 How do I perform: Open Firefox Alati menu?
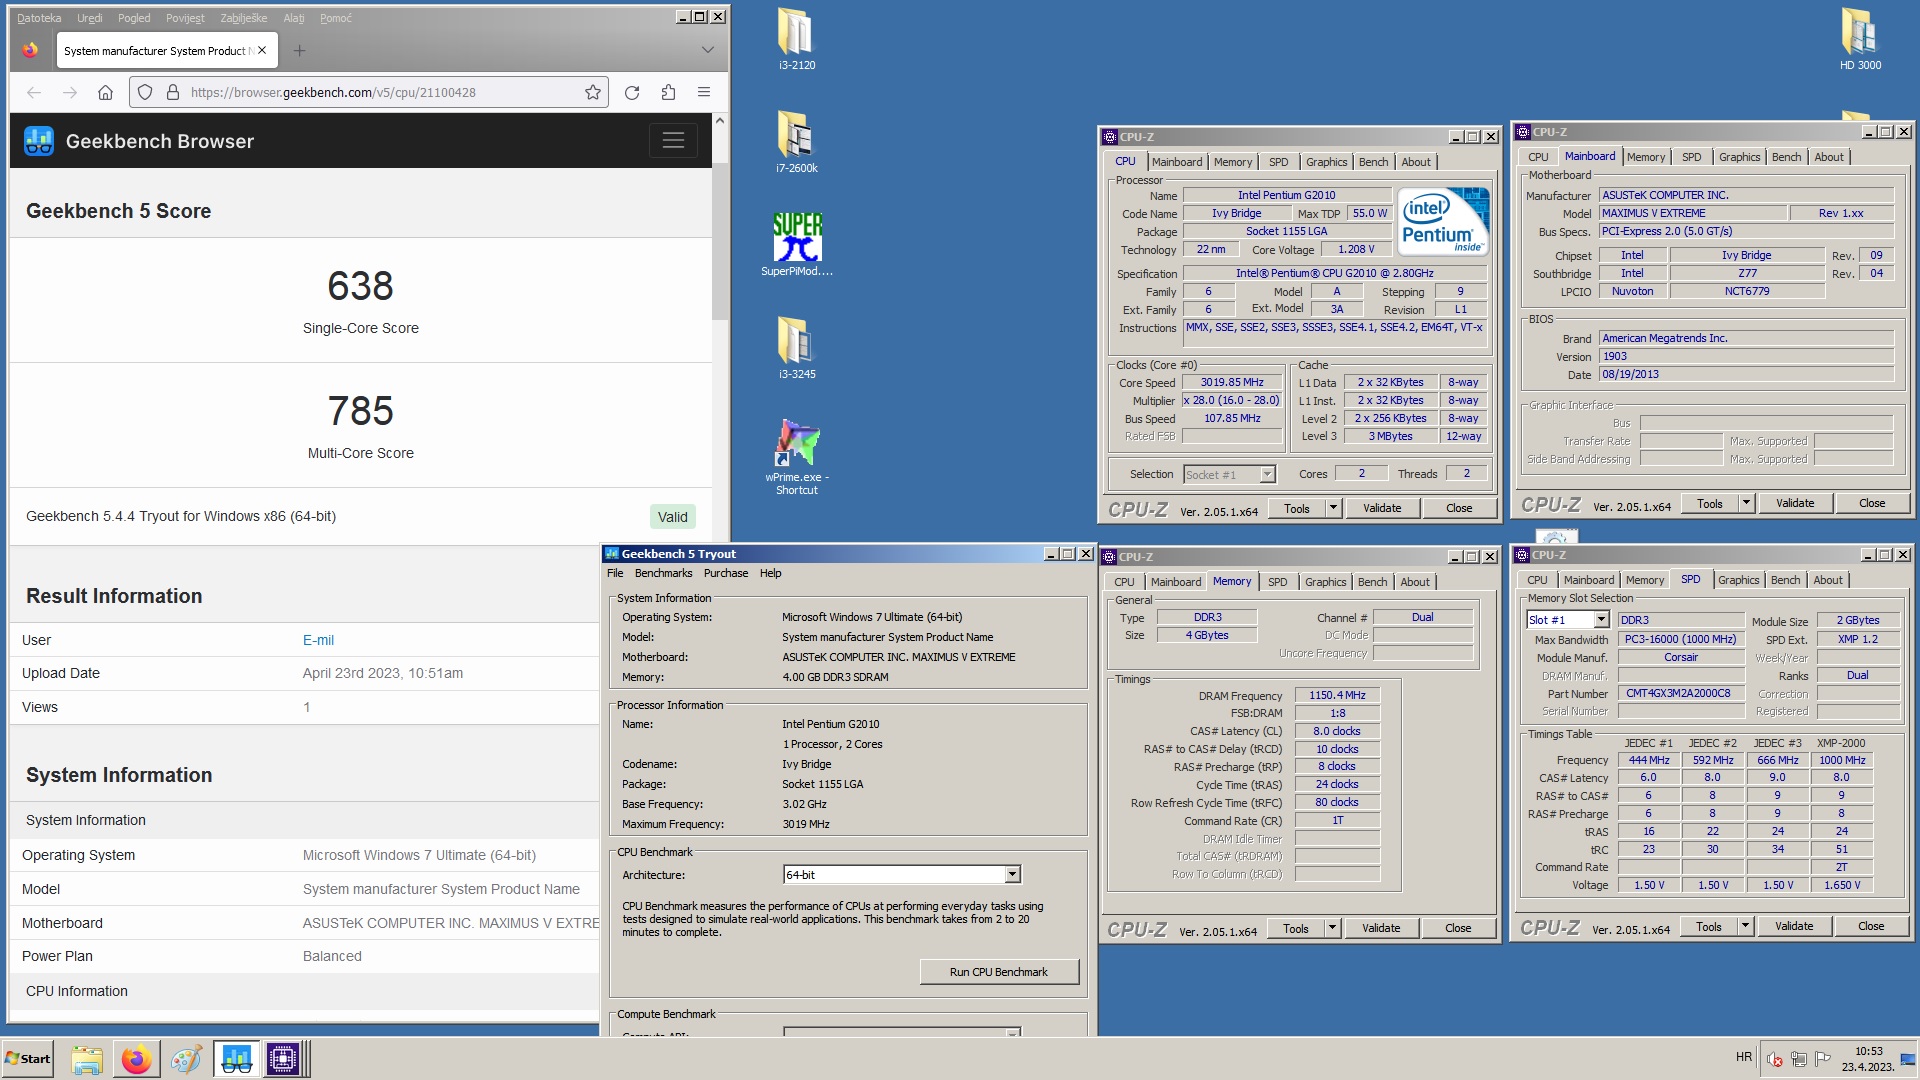294,18
